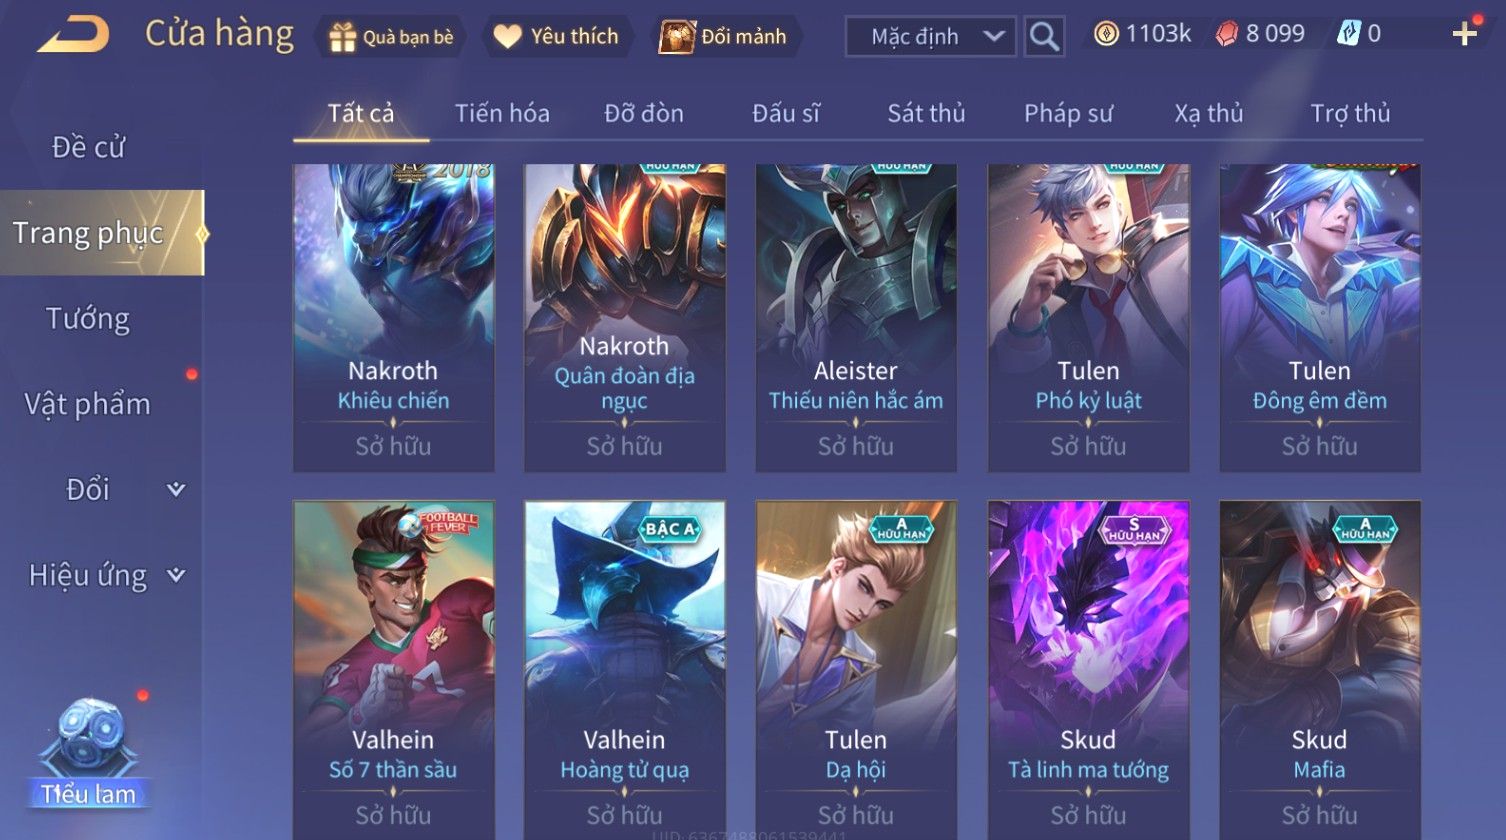The image size is (1506, 840).
Task: Open the Mặc định sort dropdown
Action: coord(931,37)
